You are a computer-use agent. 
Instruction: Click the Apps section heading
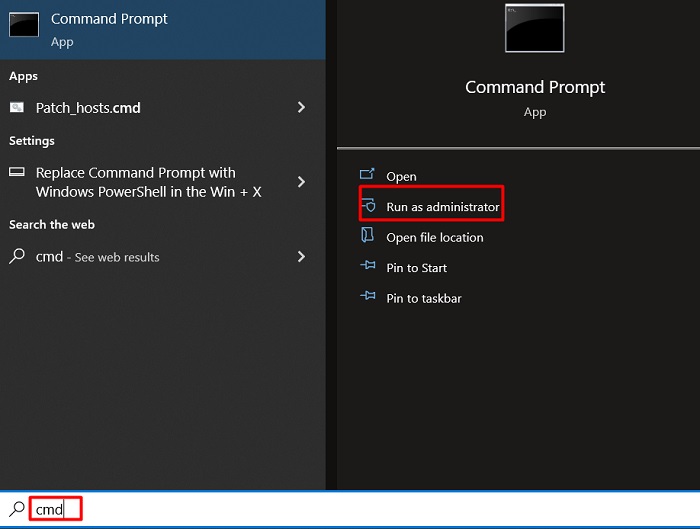click(x=23, y=76)
